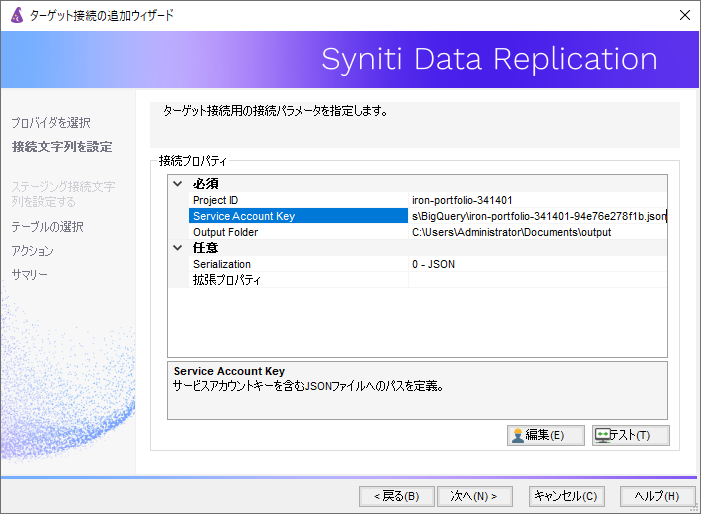701x514 pixels.
Task: Edit the Project ID value field
Action: [x=537, y=200]
